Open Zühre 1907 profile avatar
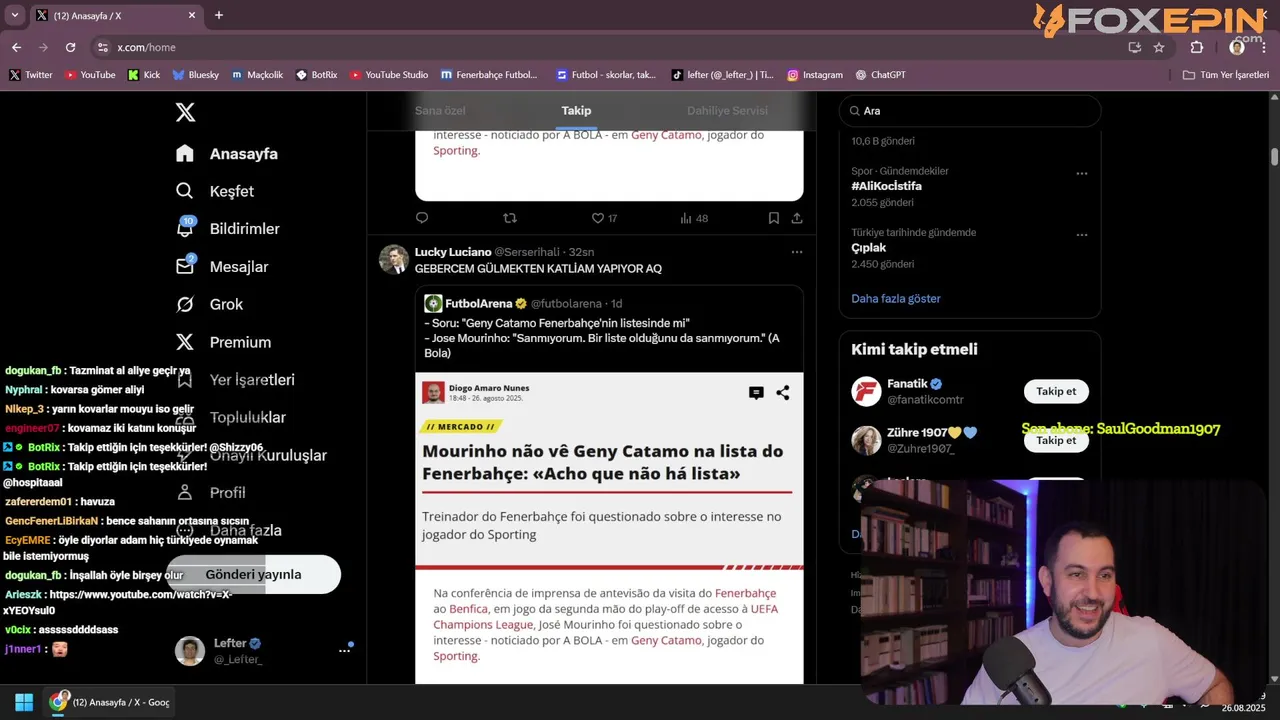This screenshot has width=1280, height=720. pyautogui.click(x=866, y=440)
